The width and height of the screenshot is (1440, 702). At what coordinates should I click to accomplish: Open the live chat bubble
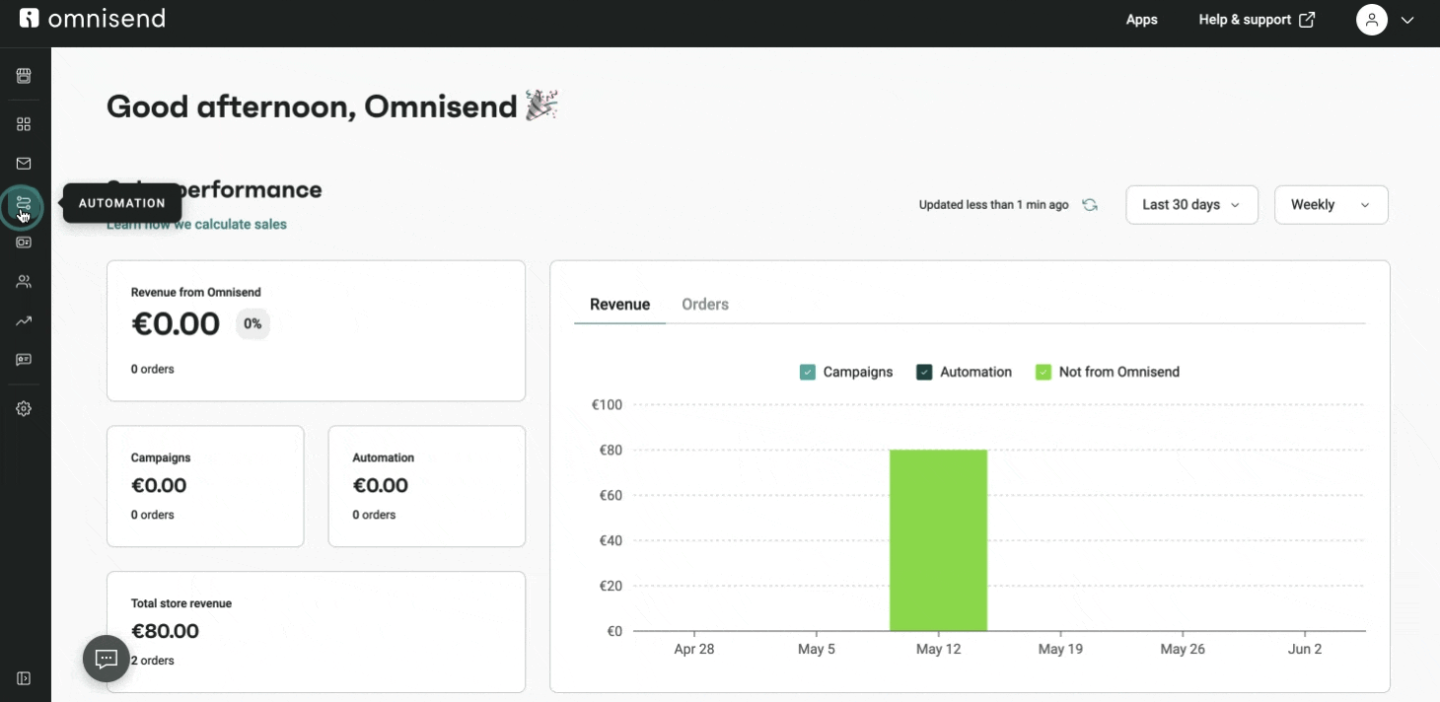click(106, 658)
